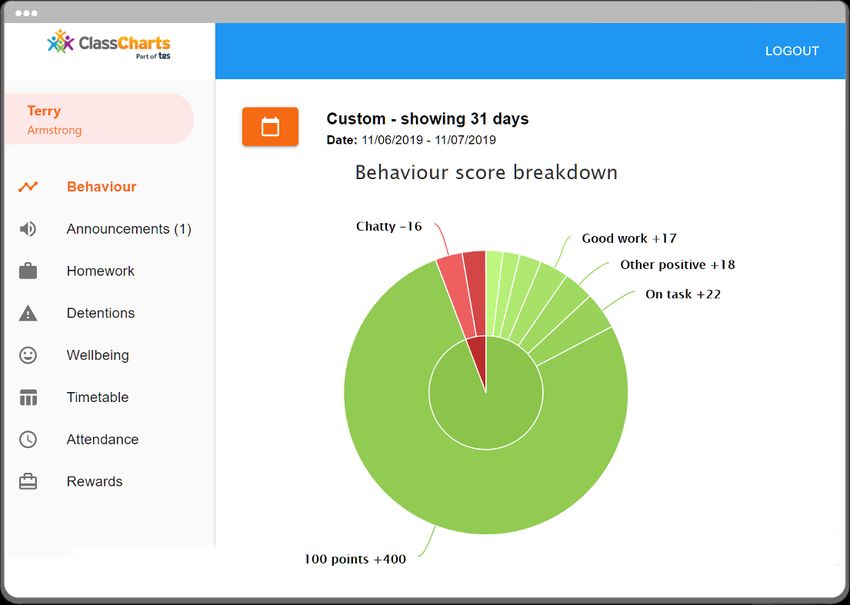Image resolution: width=850 pixels, height=605 pixels.
Task: Click the 'Behaviour score breakdown' title
Action: tap(486, 172)
